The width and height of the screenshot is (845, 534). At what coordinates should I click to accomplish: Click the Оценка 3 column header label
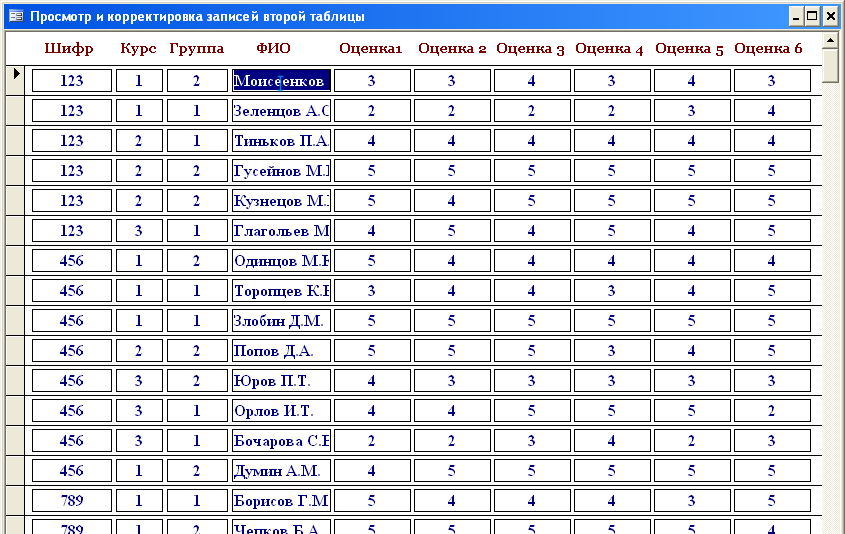pyautogui.click(x=530, y=48)
